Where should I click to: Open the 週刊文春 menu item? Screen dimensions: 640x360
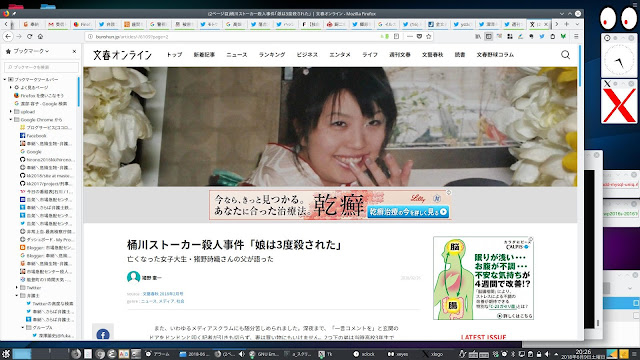click(x=400, y=55)
